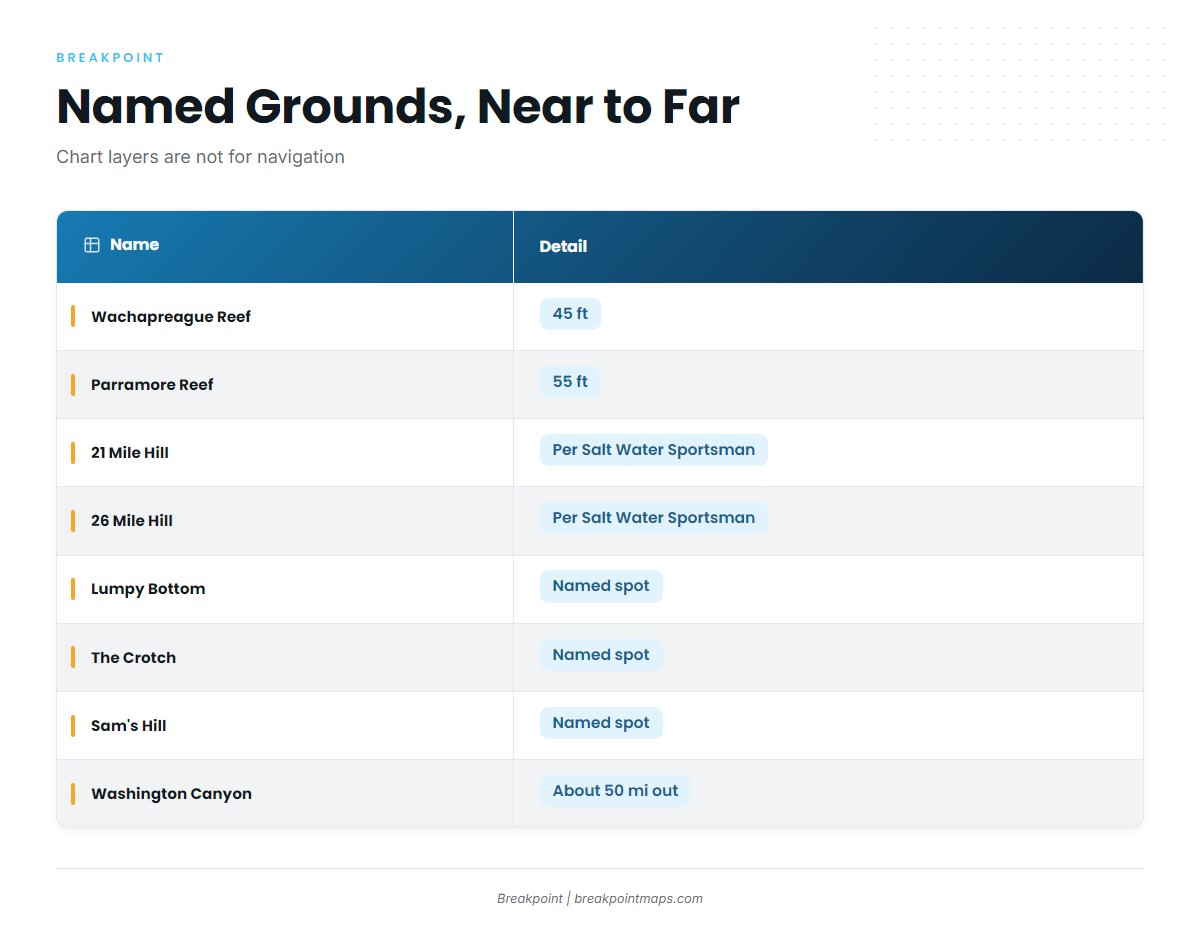Click Per Salt Water Sportsman in 26 Mile Hill row
Image resolution: width=1200 pixels, height=933 pixels.
coord(654,518)
